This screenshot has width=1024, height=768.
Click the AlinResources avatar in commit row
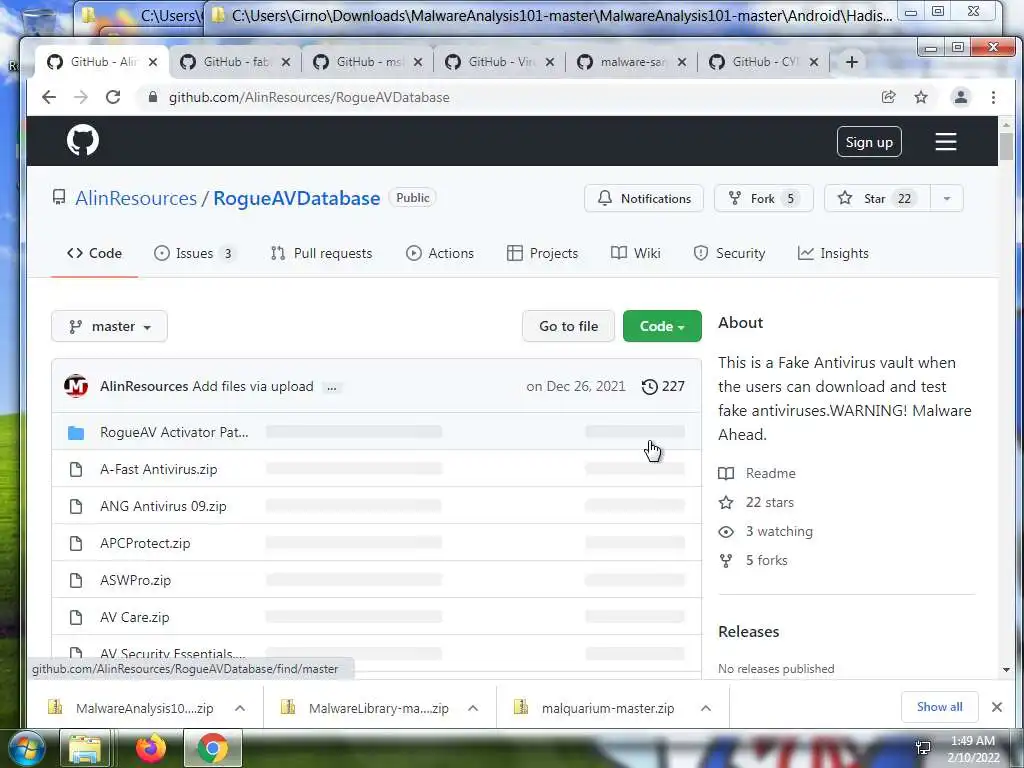[76, 386]
